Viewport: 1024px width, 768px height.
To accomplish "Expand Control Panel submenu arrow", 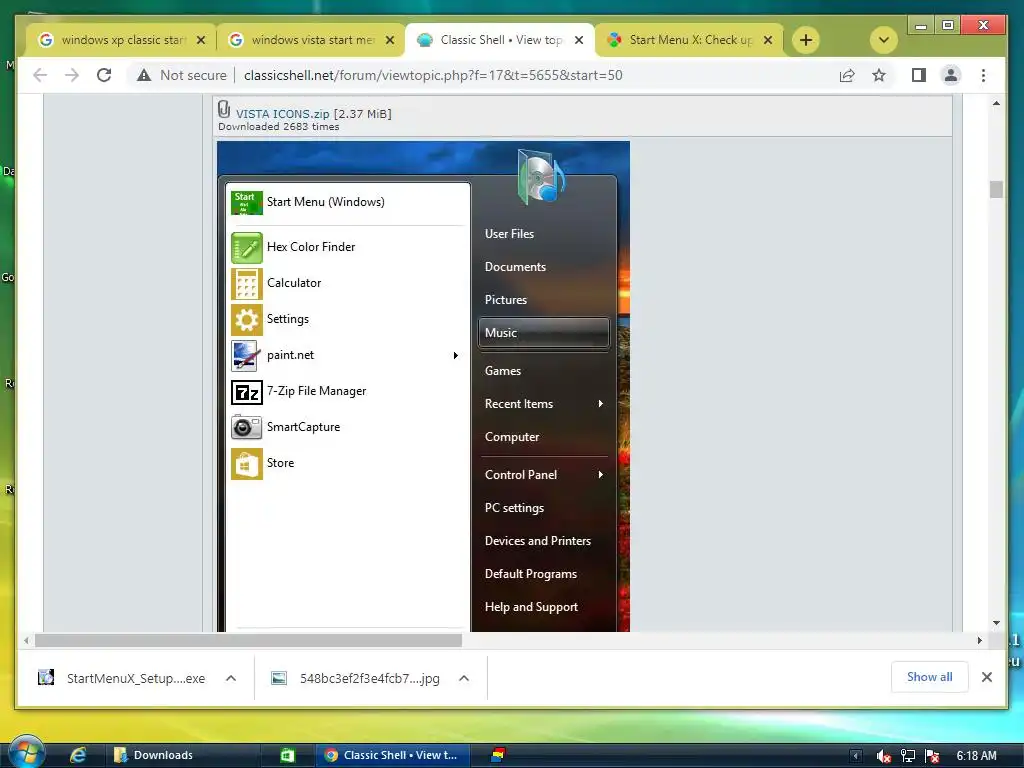I will (601, 475).
